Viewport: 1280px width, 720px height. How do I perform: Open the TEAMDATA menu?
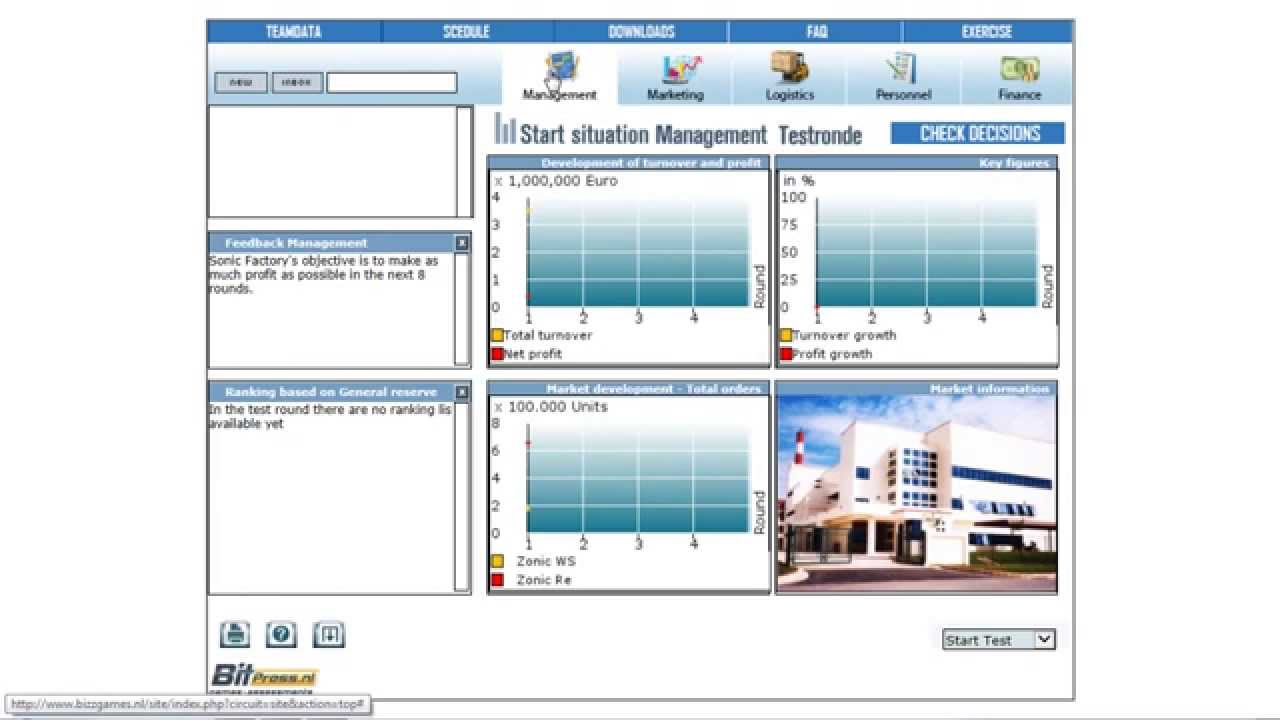pyautogui.click(x=294, y=32)
